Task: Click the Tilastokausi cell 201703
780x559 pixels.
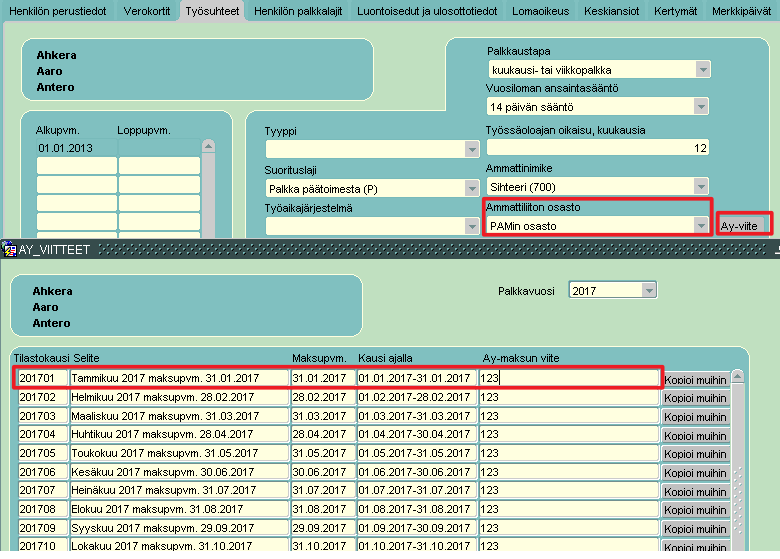Action: tap(43, 416)
